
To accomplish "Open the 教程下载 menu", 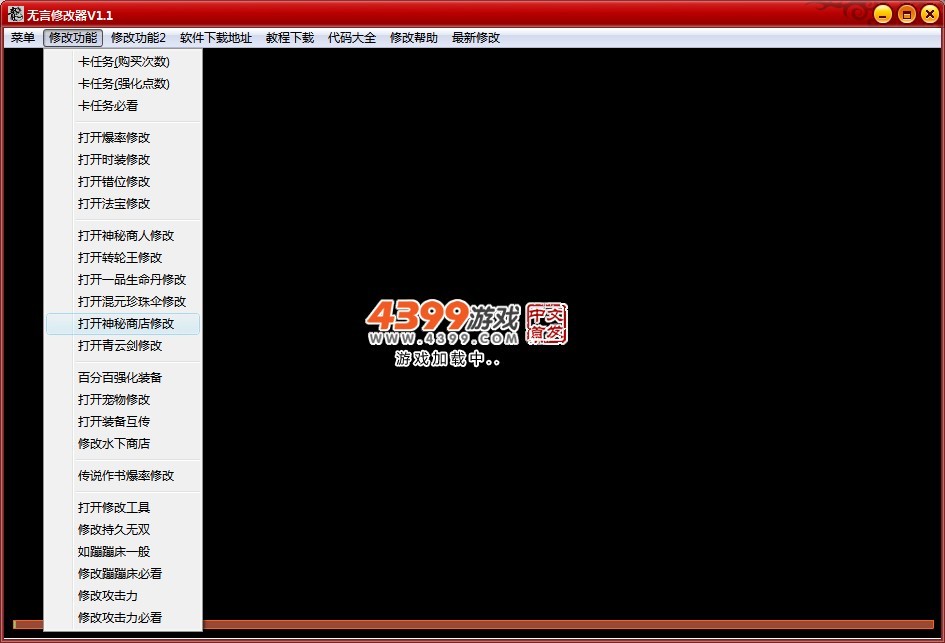I will click(x=290, y=38).
